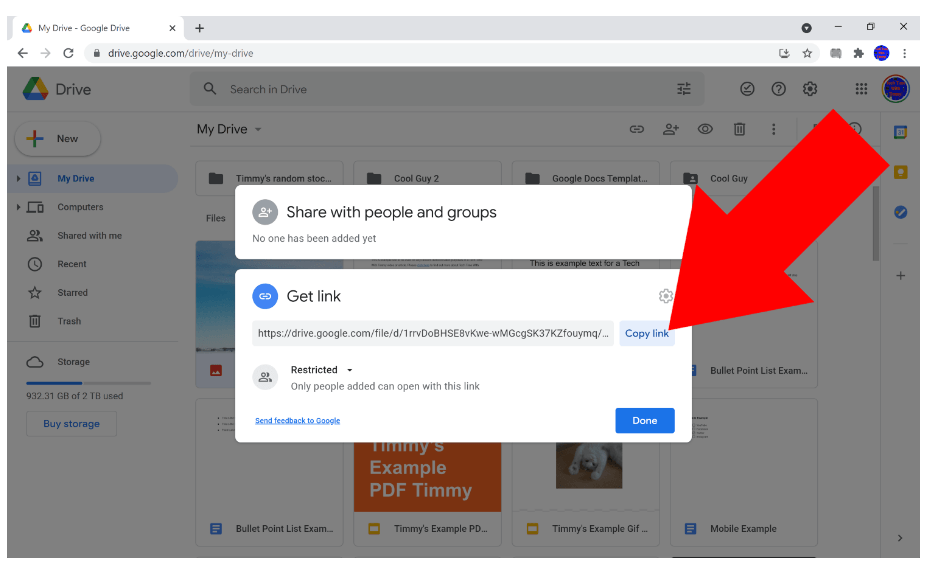Select the share link URL field
928x564 pixels.
433,333
